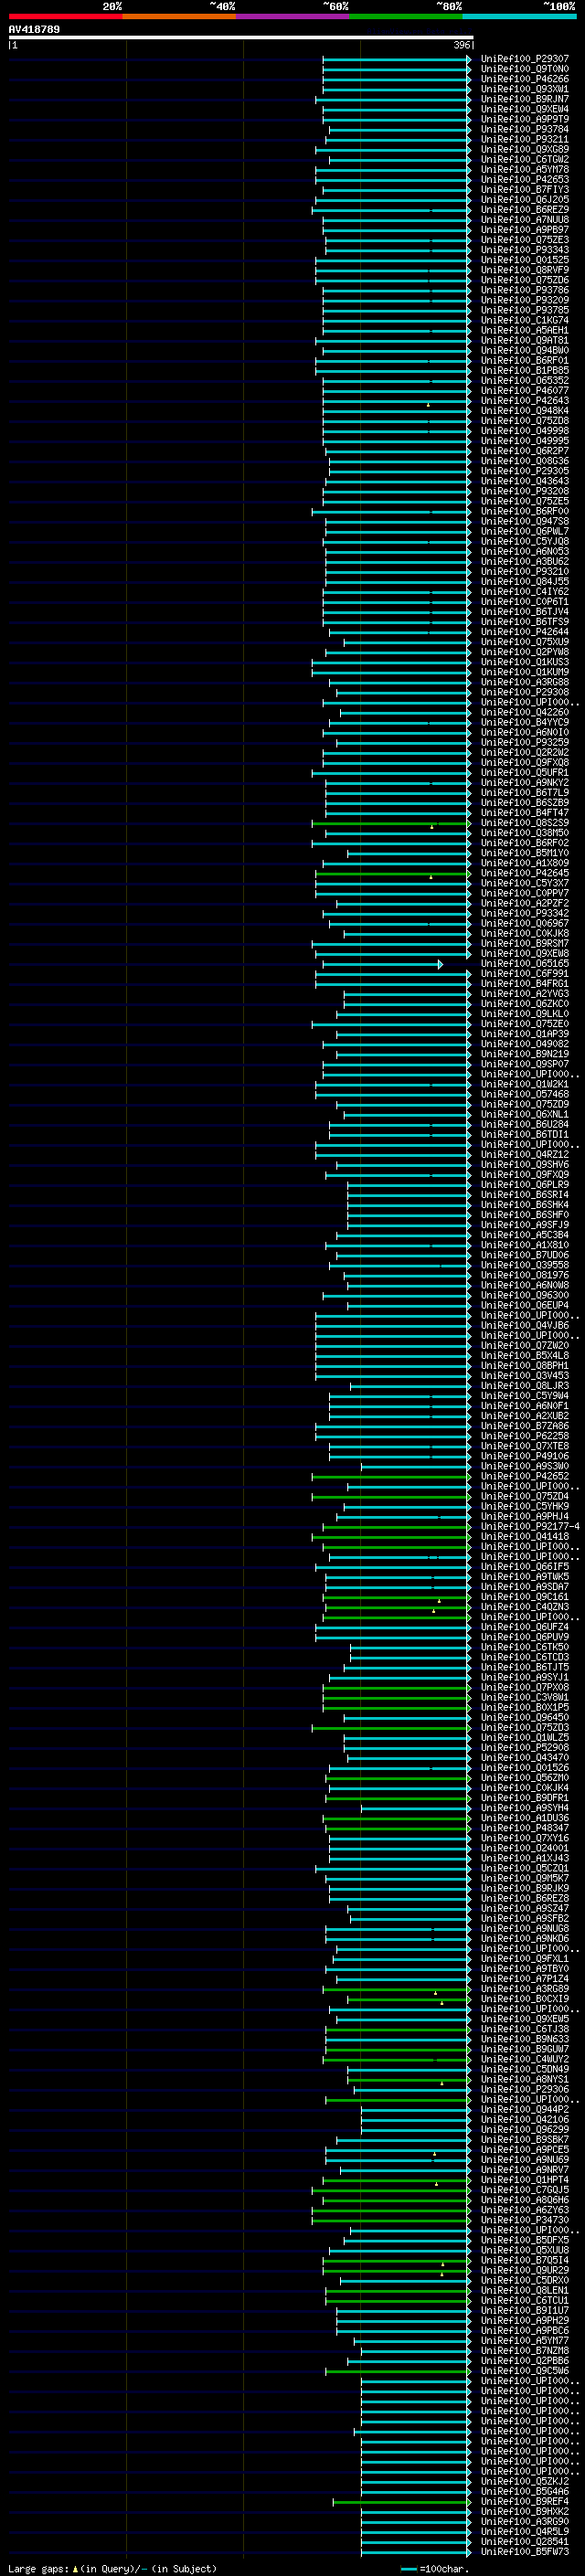The image size is (585, 2576).
Task: Select hit label UniRef100_Q8S2S9
Action: point(525,823)
